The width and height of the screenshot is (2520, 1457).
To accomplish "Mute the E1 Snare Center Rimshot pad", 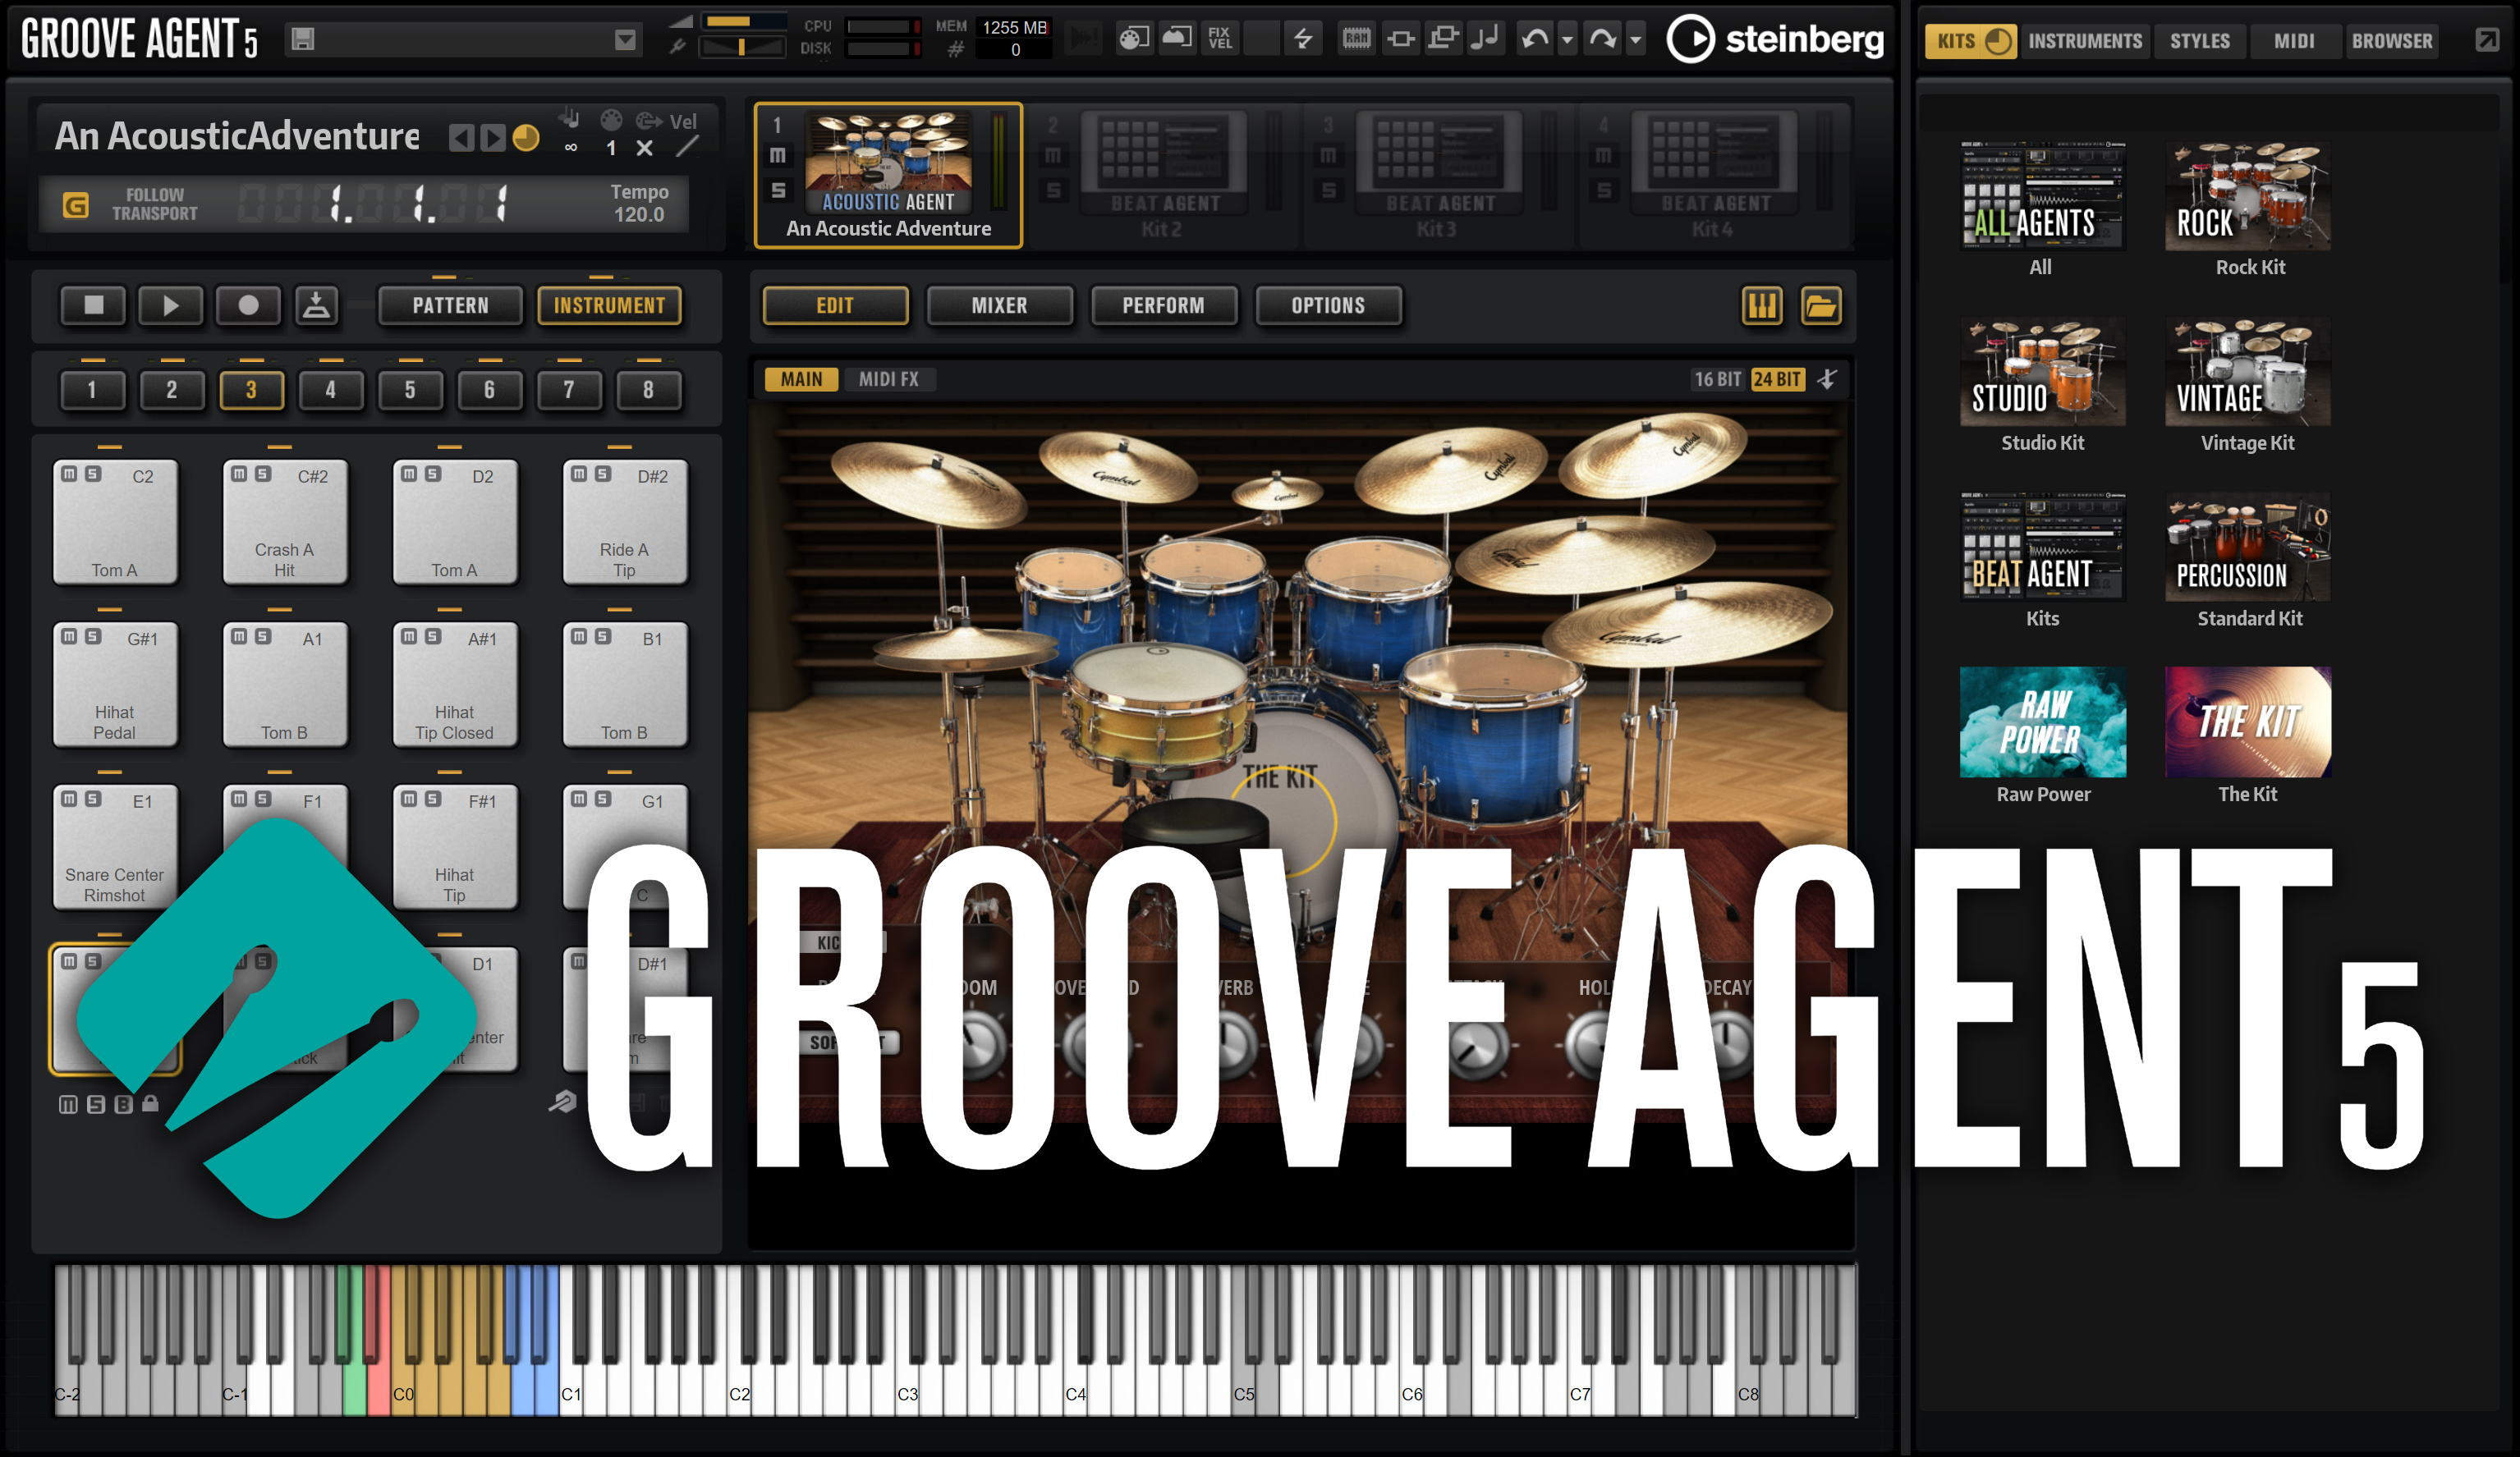I will (x=69, y=799).
